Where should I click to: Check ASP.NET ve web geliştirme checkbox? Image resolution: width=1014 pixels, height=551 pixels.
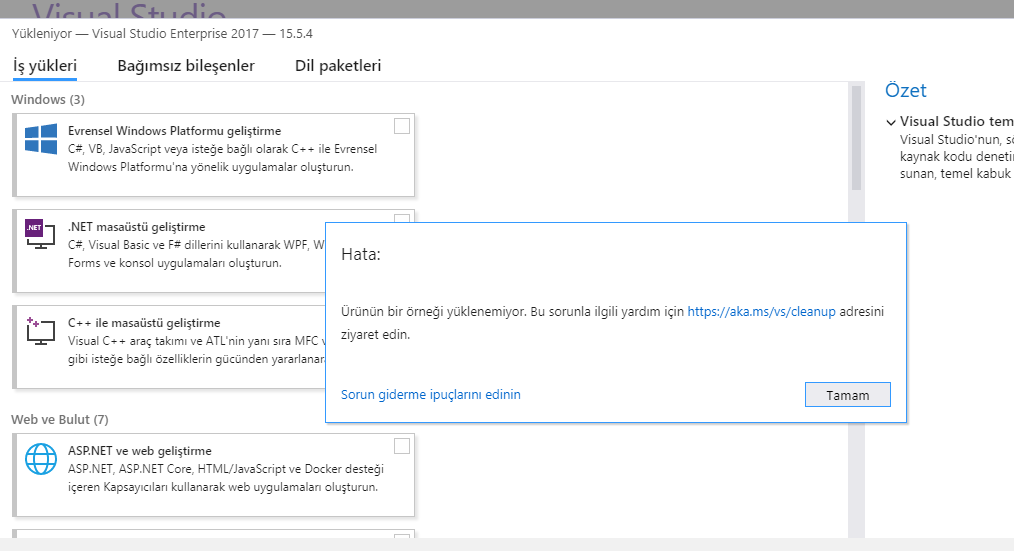pos(402,446)
